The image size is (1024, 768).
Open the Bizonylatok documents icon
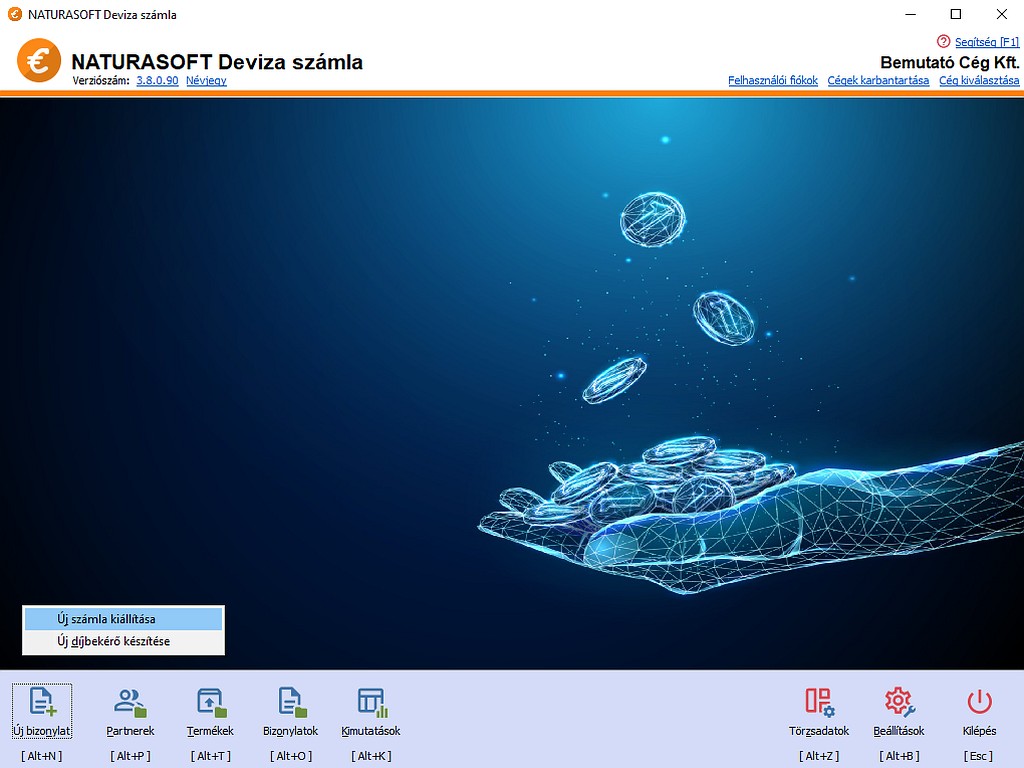[x=290, y=701]
